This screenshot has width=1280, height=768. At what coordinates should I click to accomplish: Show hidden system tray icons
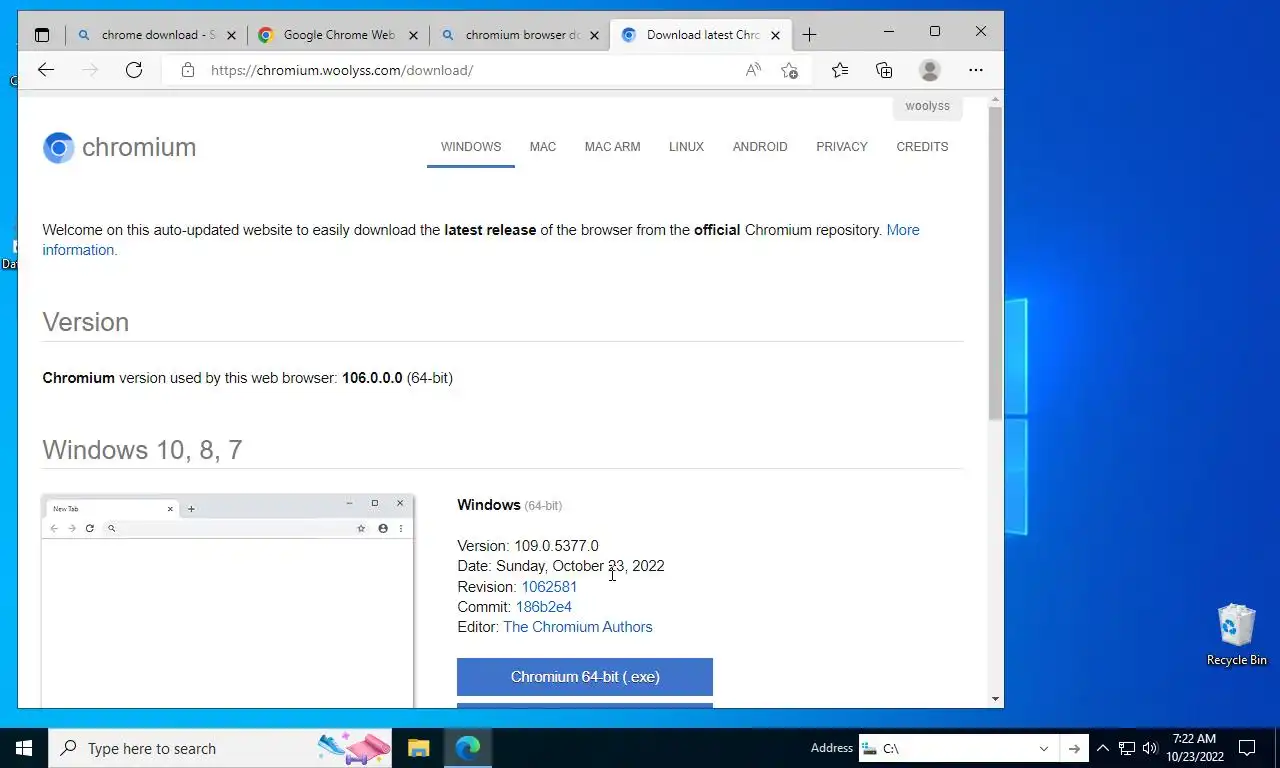click(1103, 748)
